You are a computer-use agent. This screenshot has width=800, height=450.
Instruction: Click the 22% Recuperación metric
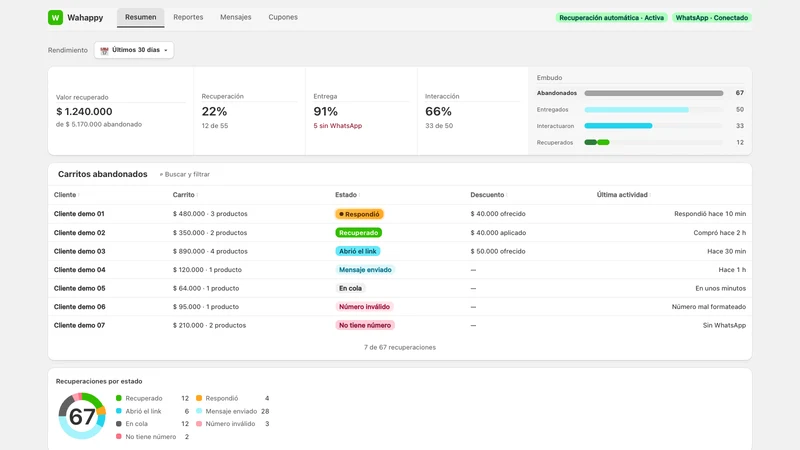click(x=214, y=111)
